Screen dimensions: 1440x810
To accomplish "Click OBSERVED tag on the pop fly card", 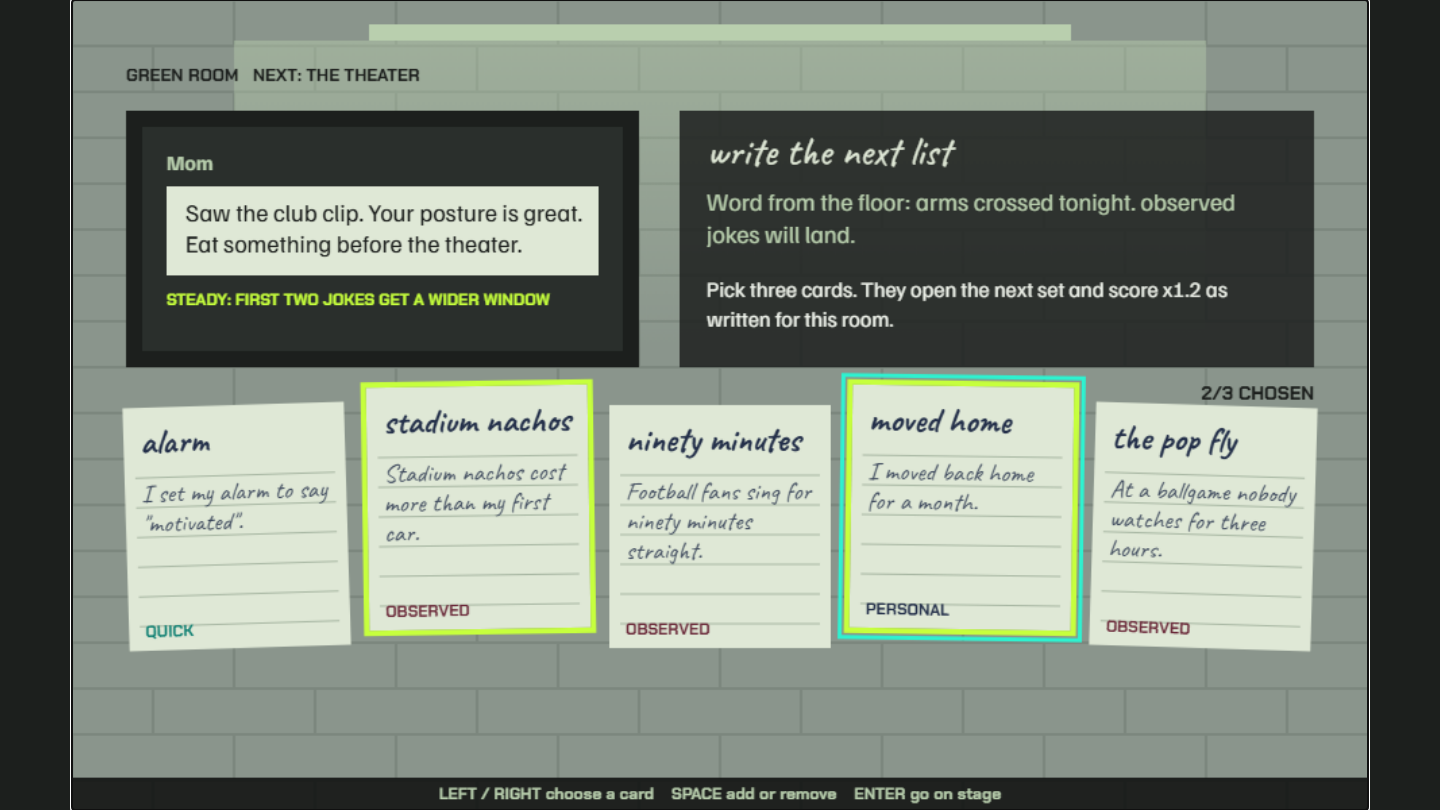I will click(1148, 628).
